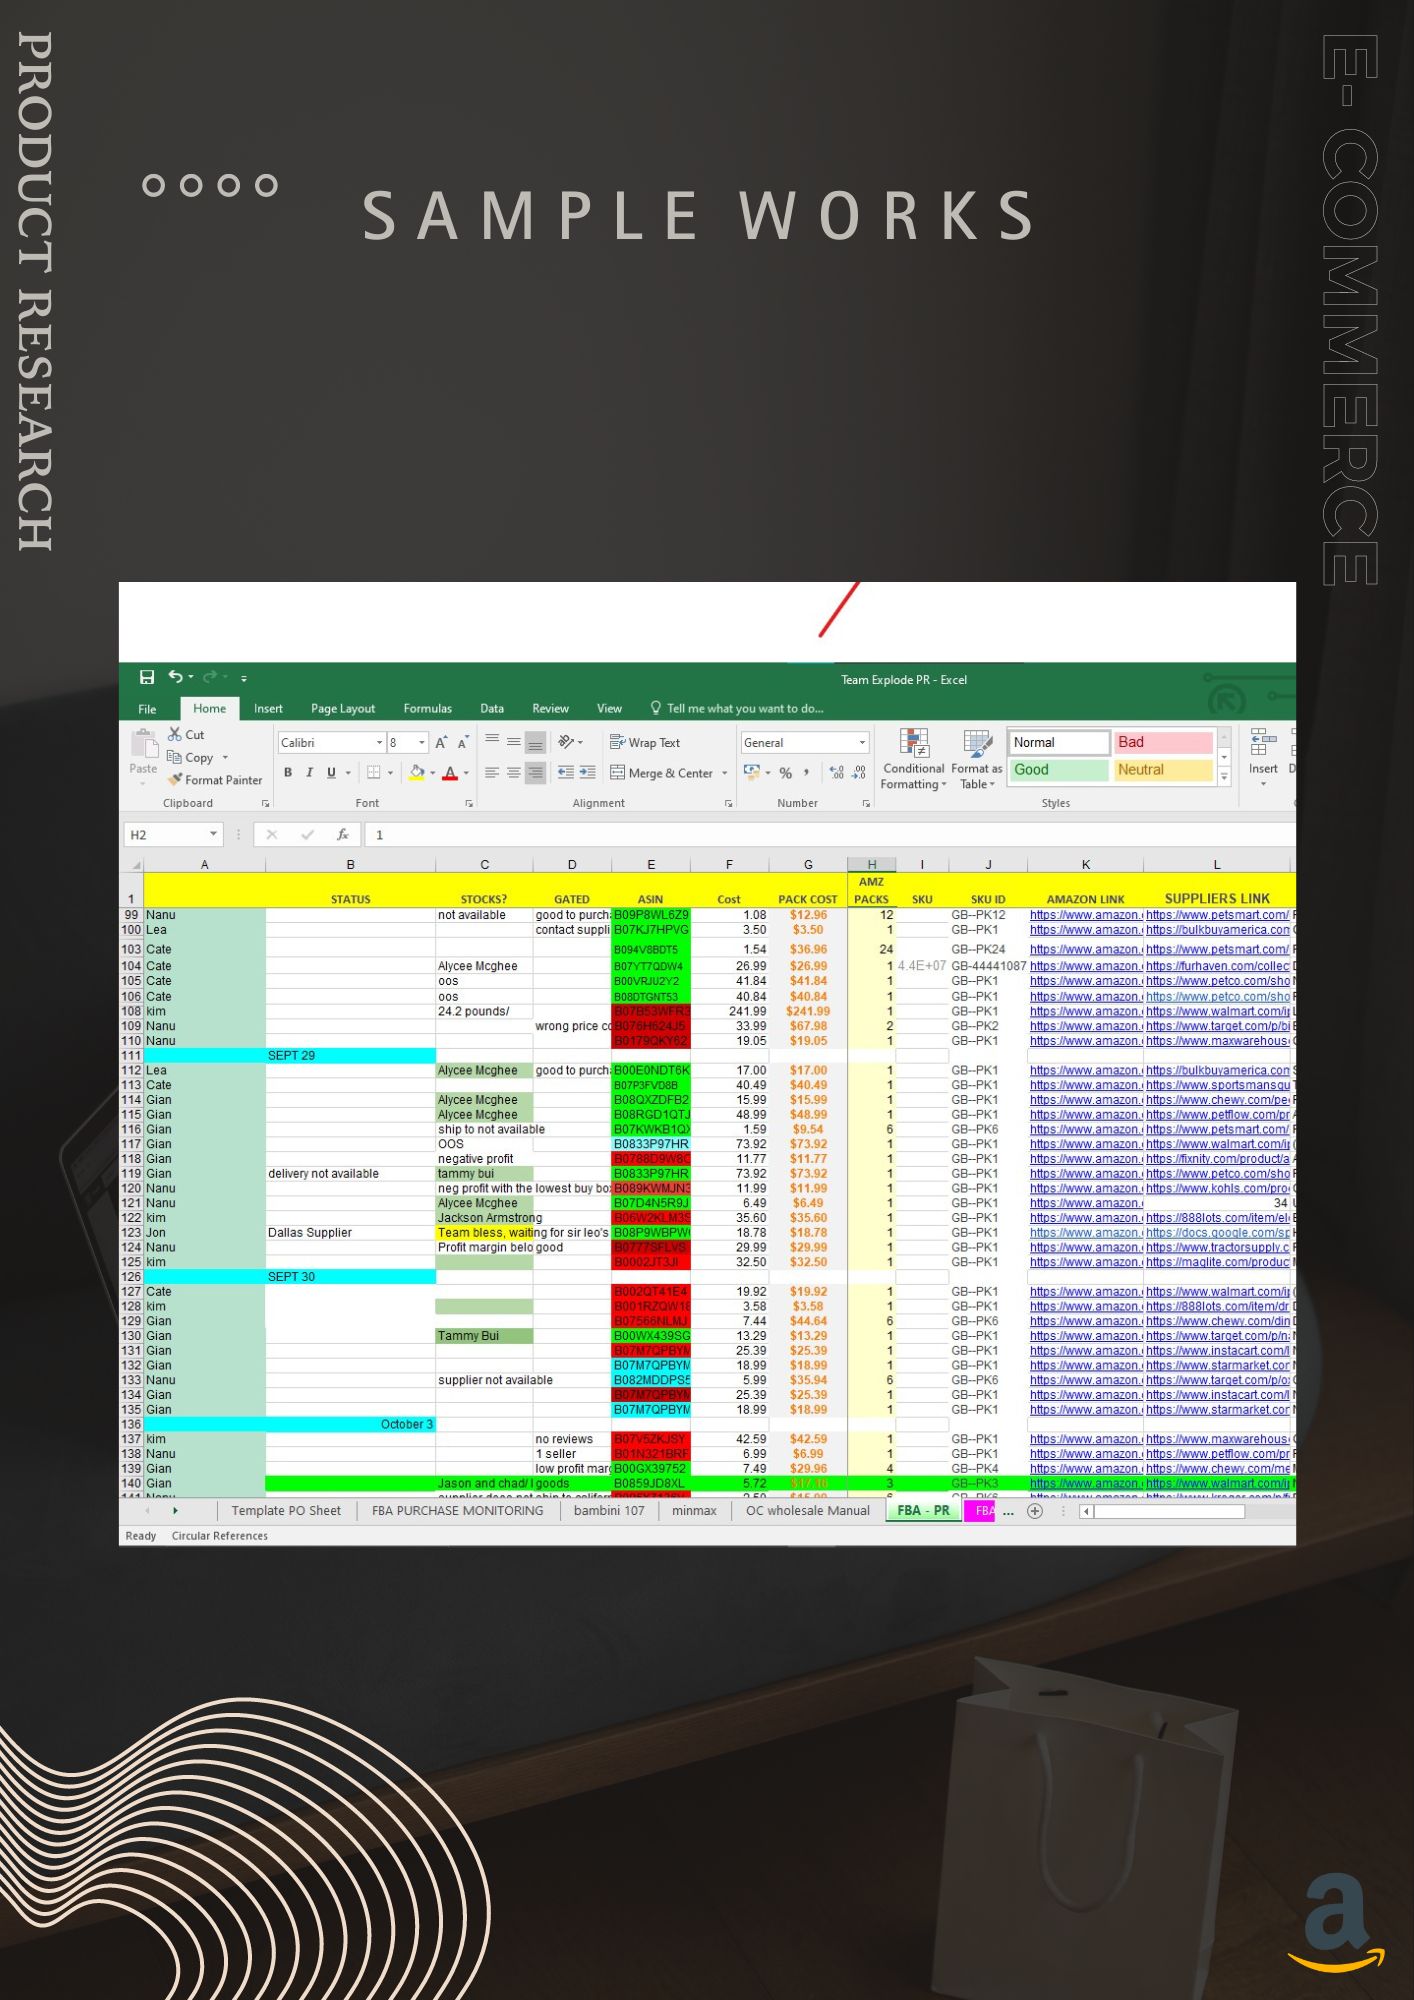Screen dimensions: 1414x2000
Task: Click the Undo arrow icon
Action: (x=176, y=678)
